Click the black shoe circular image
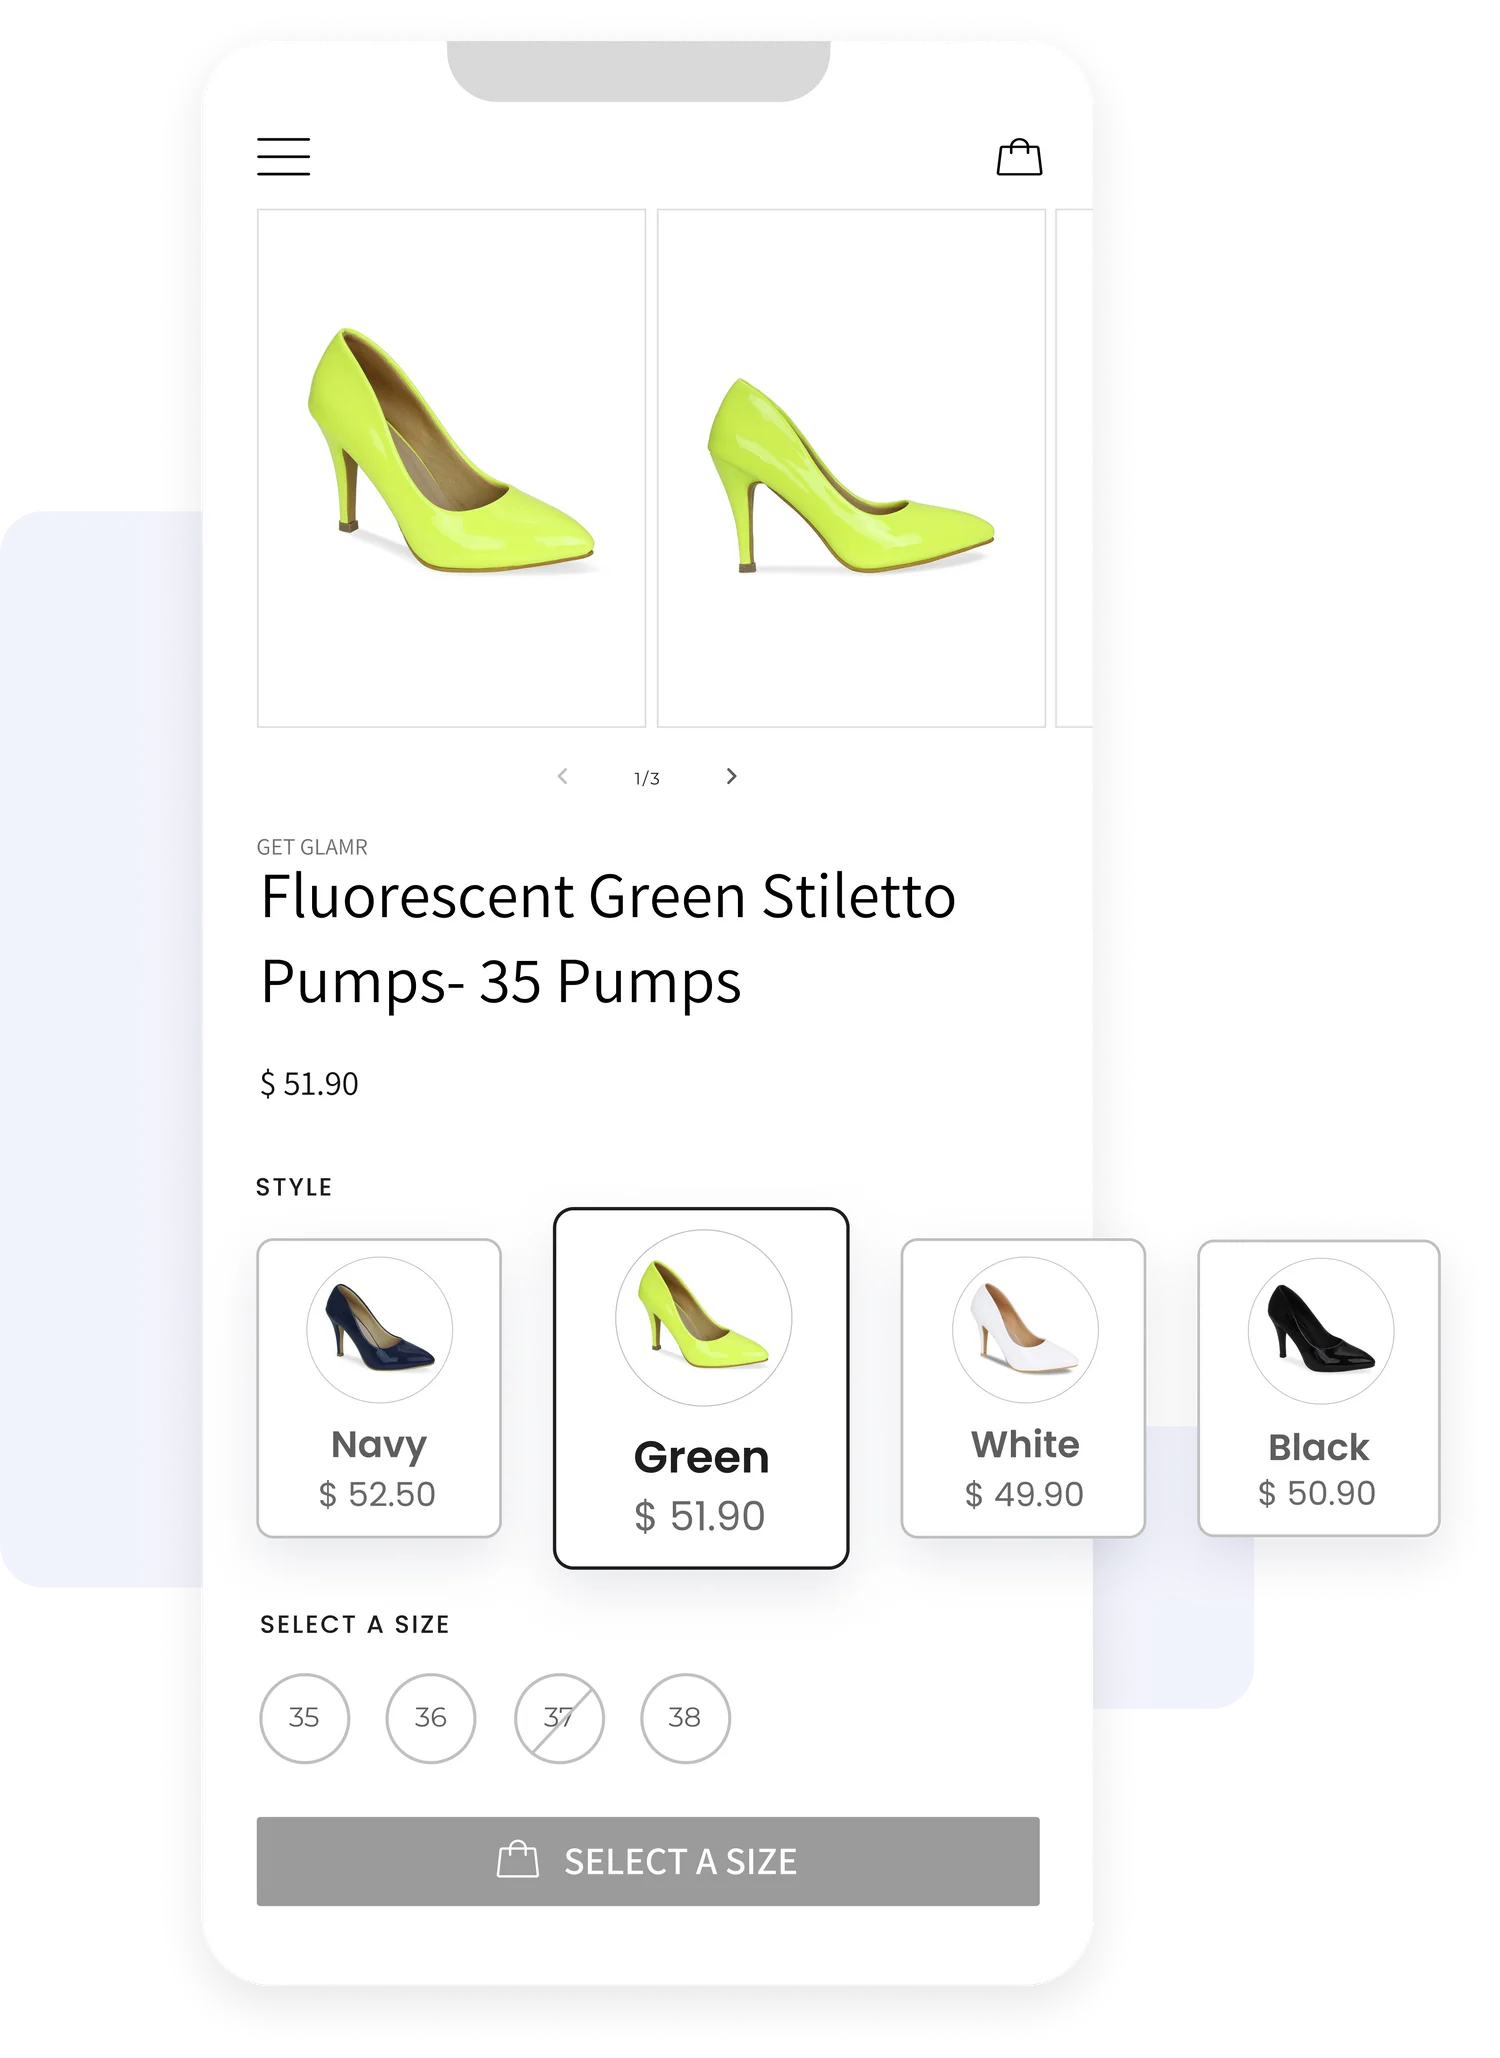 (x=1320, y=1330)
